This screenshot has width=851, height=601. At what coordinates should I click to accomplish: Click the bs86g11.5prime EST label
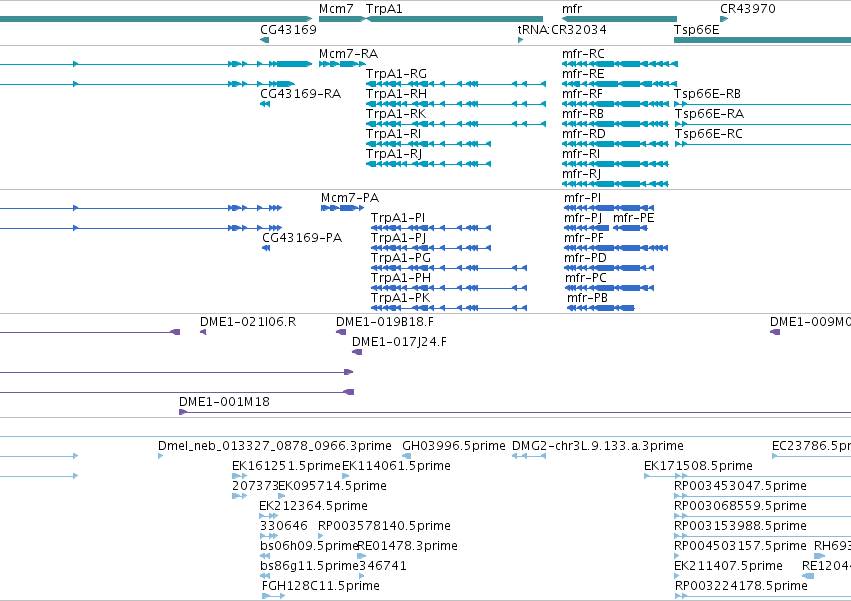click(309, 567)
